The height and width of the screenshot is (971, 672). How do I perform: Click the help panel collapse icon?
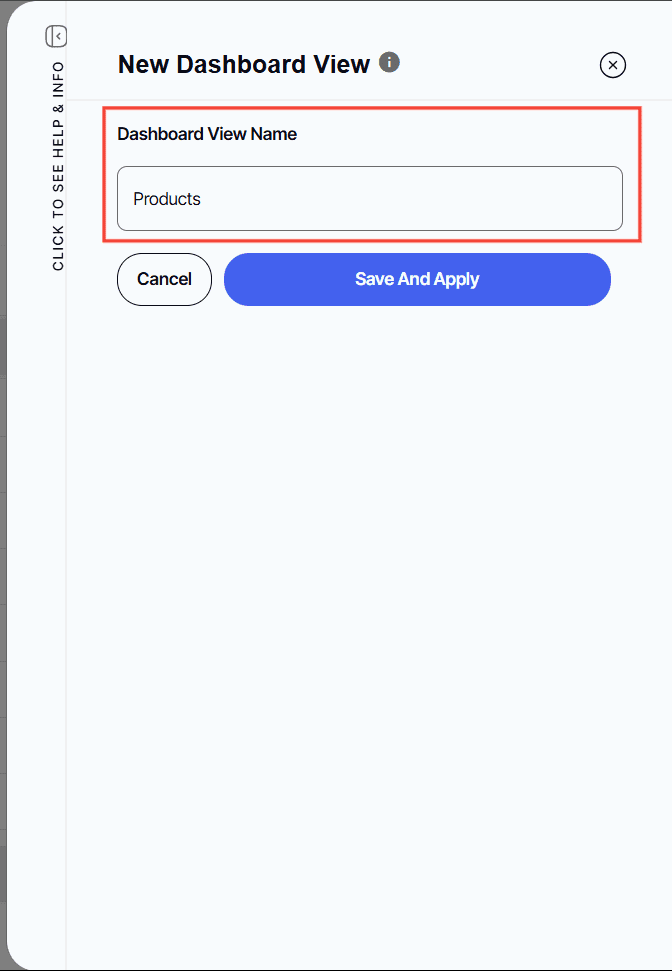[x=56, y=37]
